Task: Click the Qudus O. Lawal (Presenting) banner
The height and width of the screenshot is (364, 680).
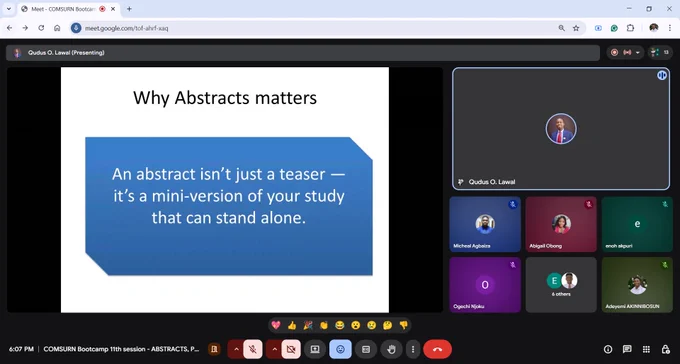Action: point(303,52)
